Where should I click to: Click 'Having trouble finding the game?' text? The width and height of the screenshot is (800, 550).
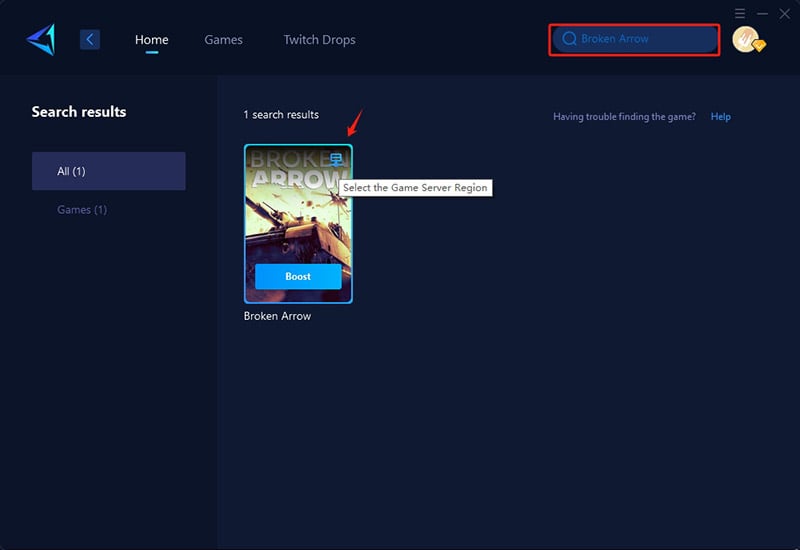tap(624, 117)
